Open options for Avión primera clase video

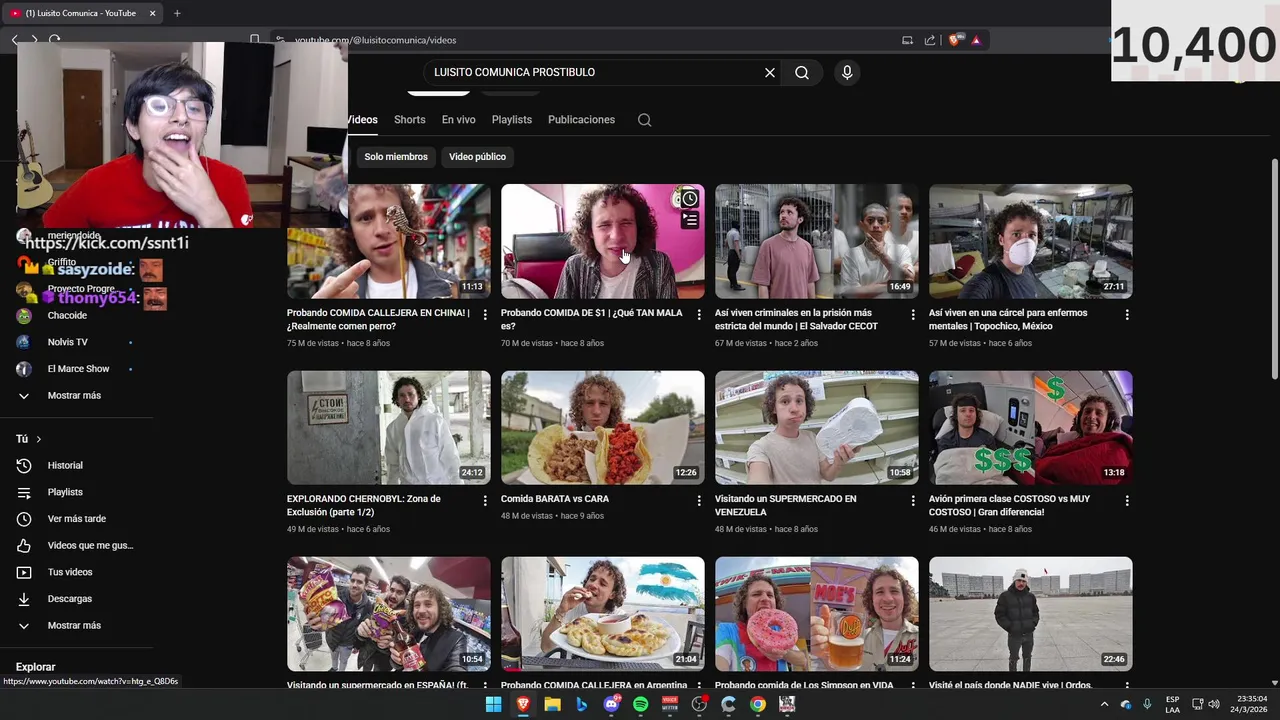[x=1127, y=500]
